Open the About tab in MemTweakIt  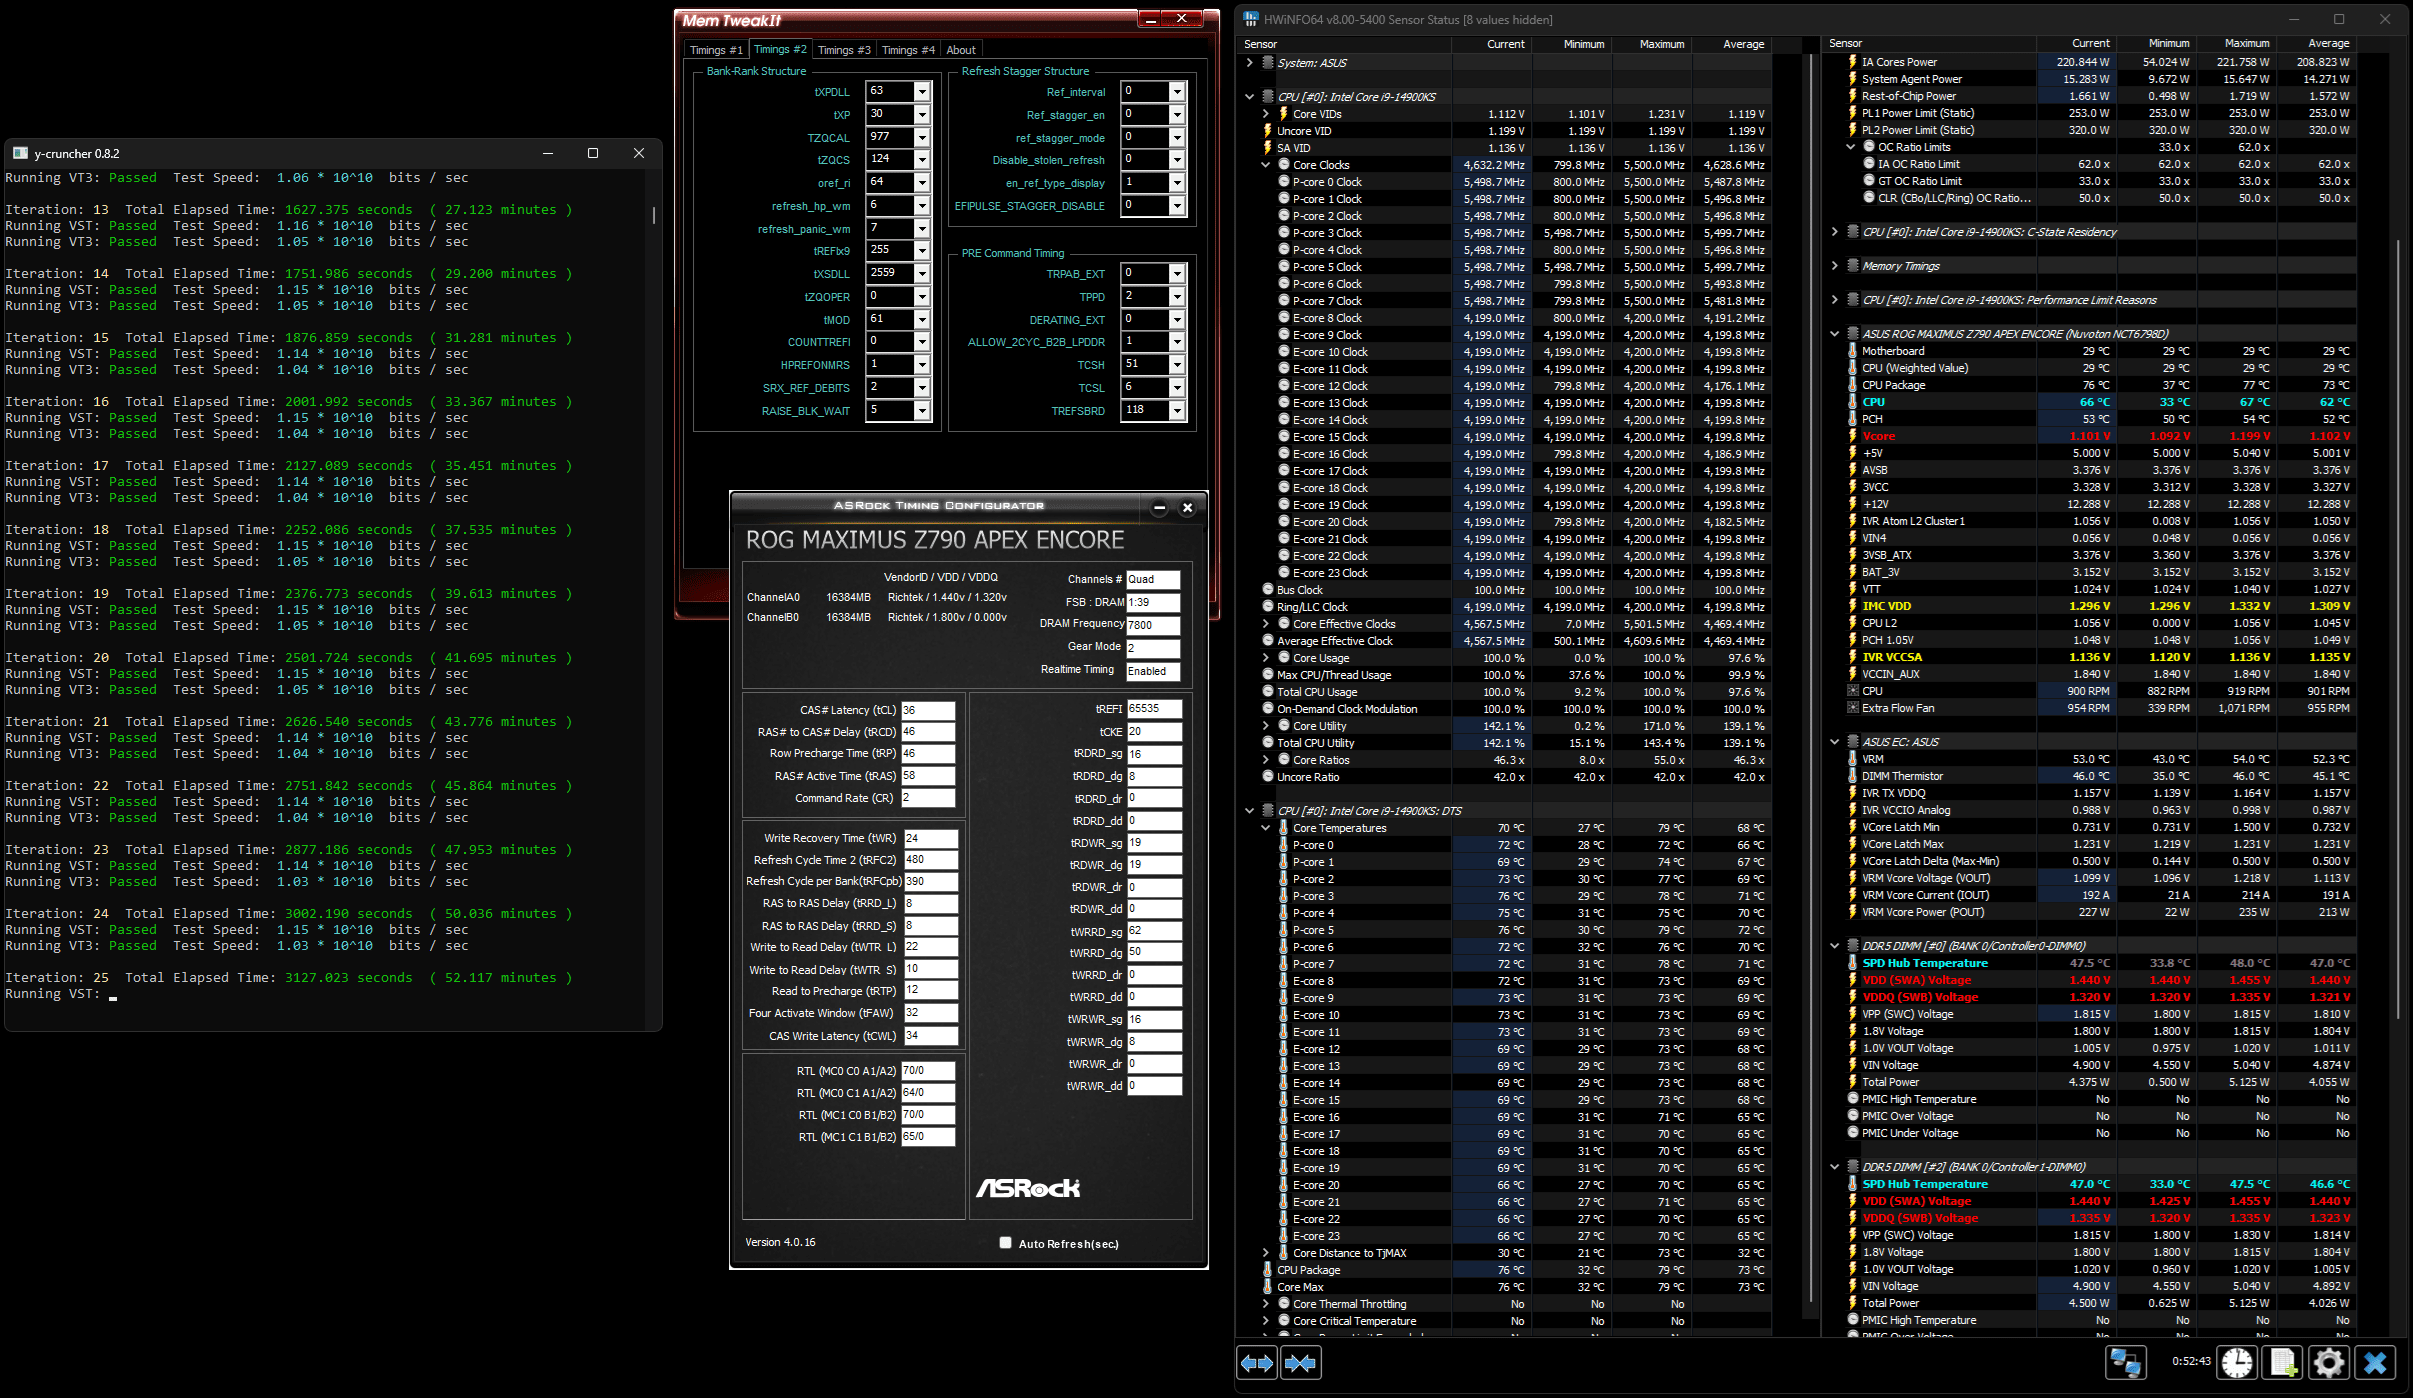961,50
